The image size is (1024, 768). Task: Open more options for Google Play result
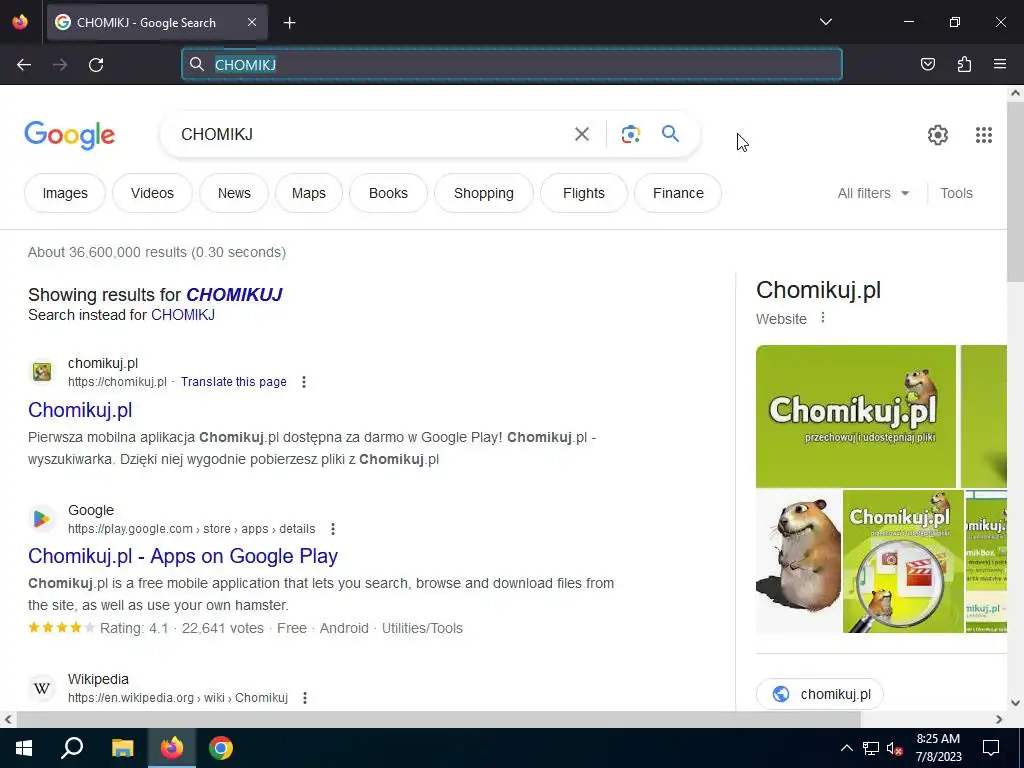pyautogui.click(x=333, y=529)
